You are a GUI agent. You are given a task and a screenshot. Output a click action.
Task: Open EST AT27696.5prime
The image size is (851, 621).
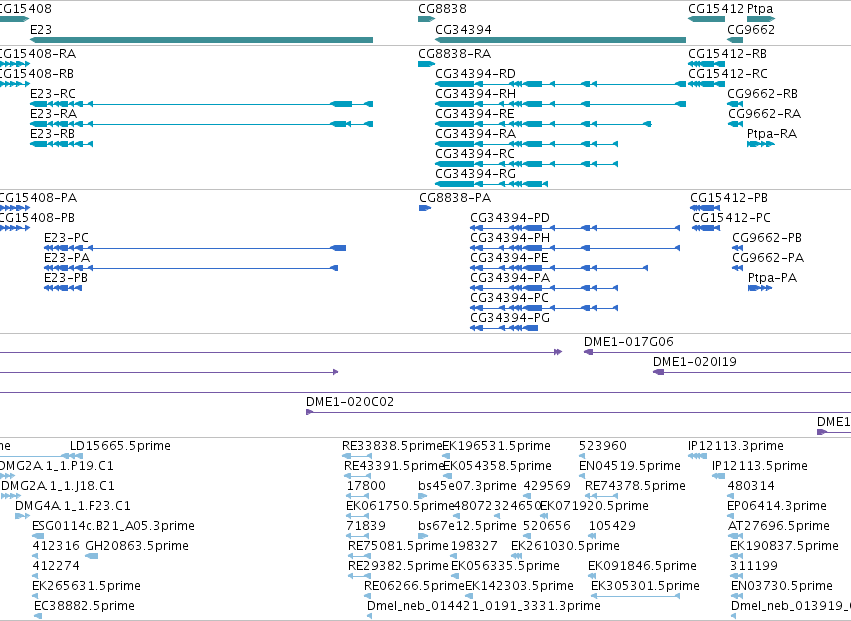778,527
